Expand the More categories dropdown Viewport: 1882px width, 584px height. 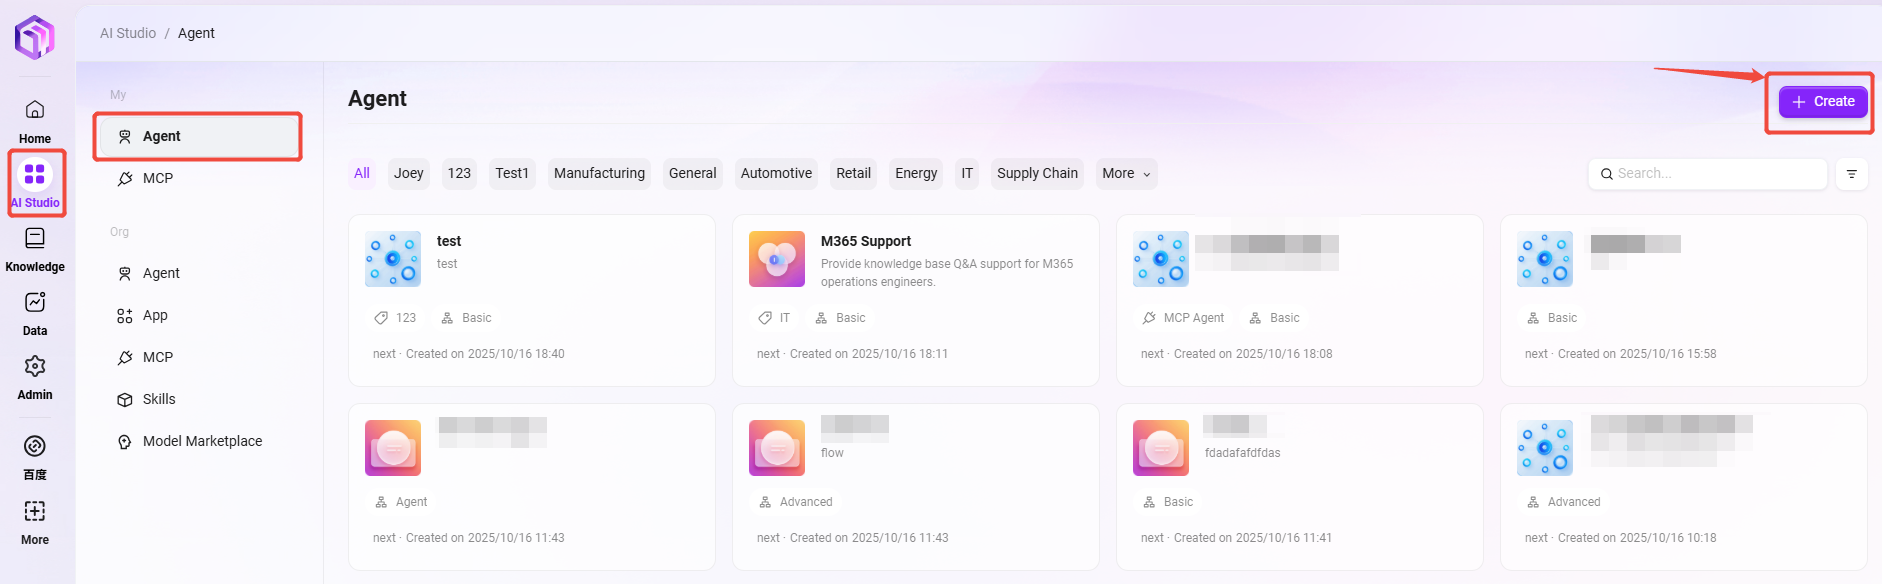[x=1126, y=174]
